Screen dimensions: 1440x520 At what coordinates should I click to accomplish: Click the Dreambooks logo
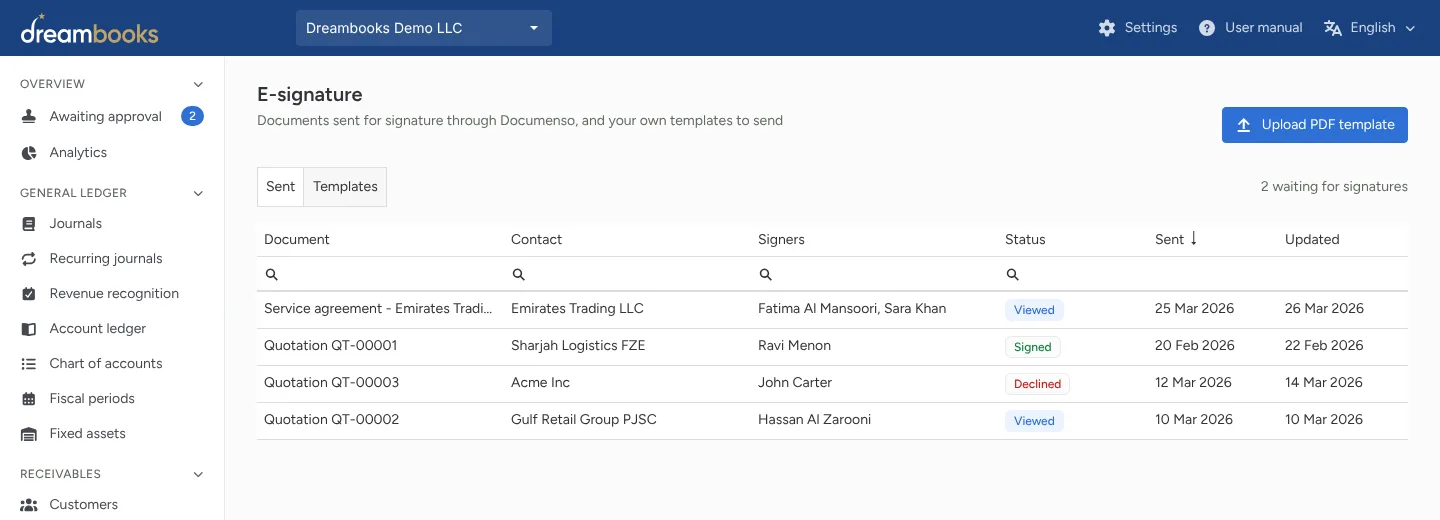89,29
